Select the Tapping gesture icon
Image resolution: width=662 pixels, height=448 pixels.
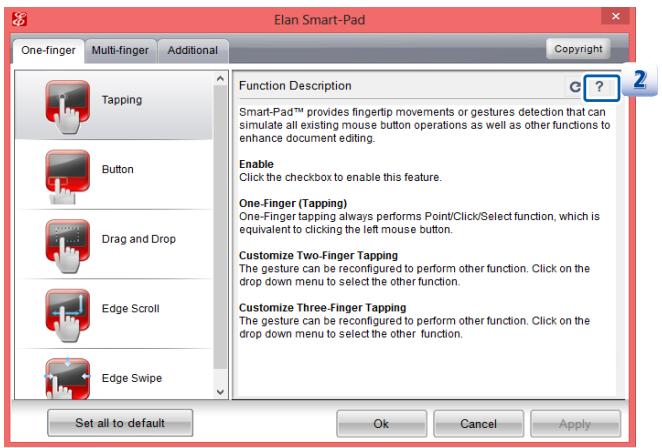pyautogui.click(x=68, y=107)
